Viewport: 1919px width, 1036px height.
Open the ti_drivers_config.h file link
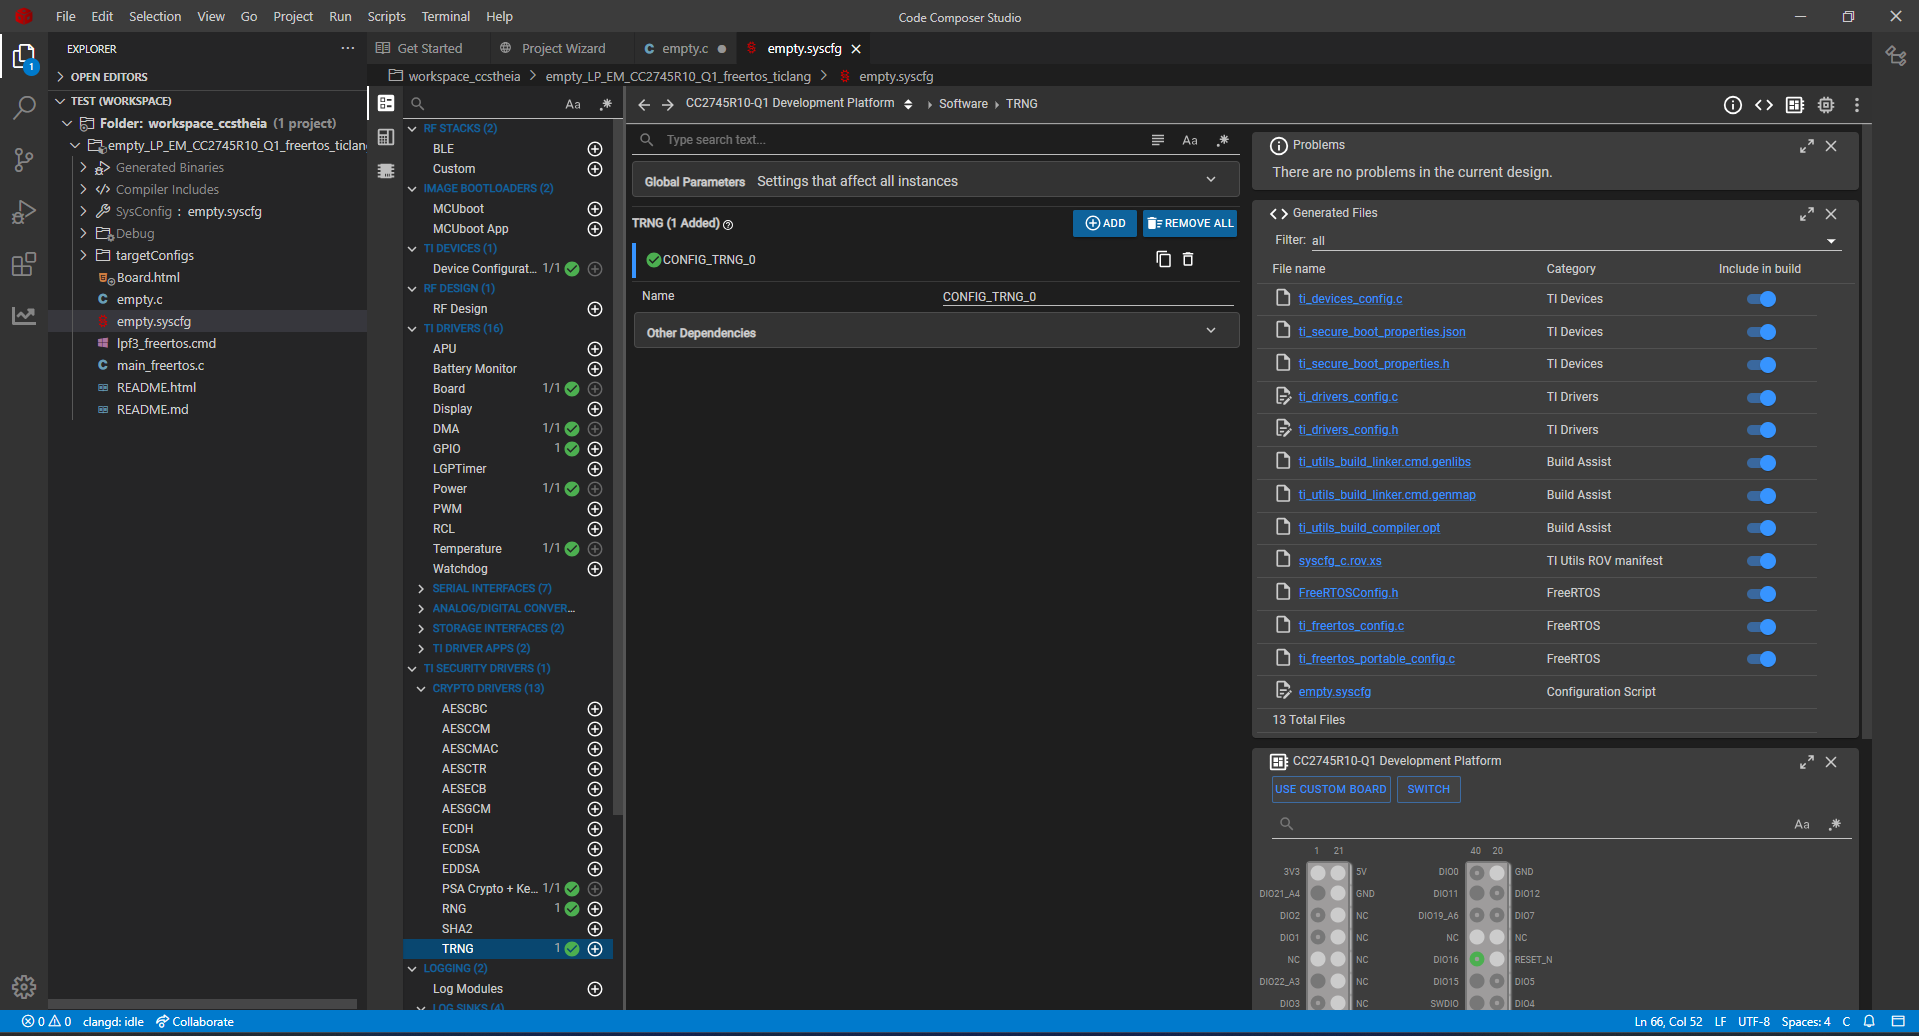[1348, 430]
